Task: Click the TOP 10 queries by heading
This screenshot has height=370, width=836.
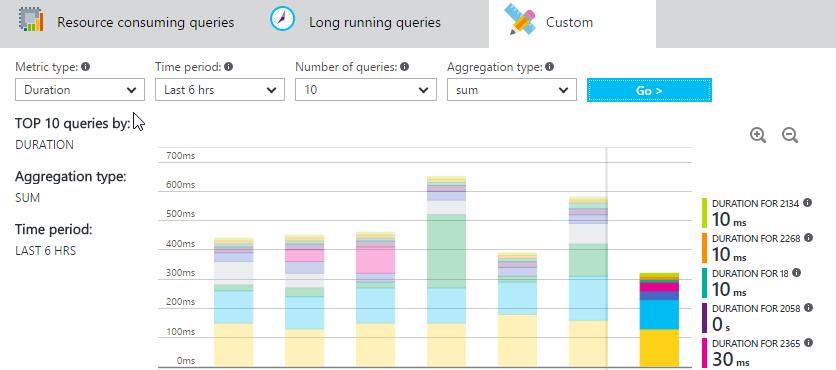Action: (73, 124)
